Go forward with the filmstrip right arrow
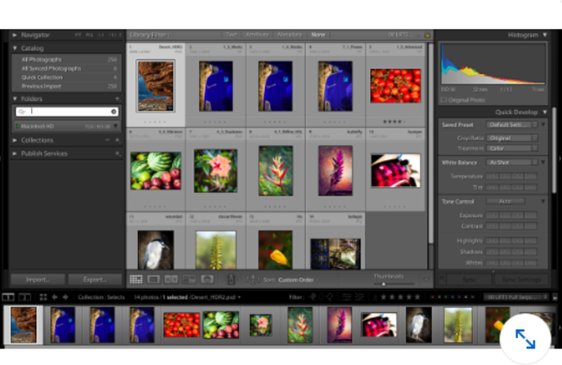This screenshot has width=562, height=365. point(65,297)
